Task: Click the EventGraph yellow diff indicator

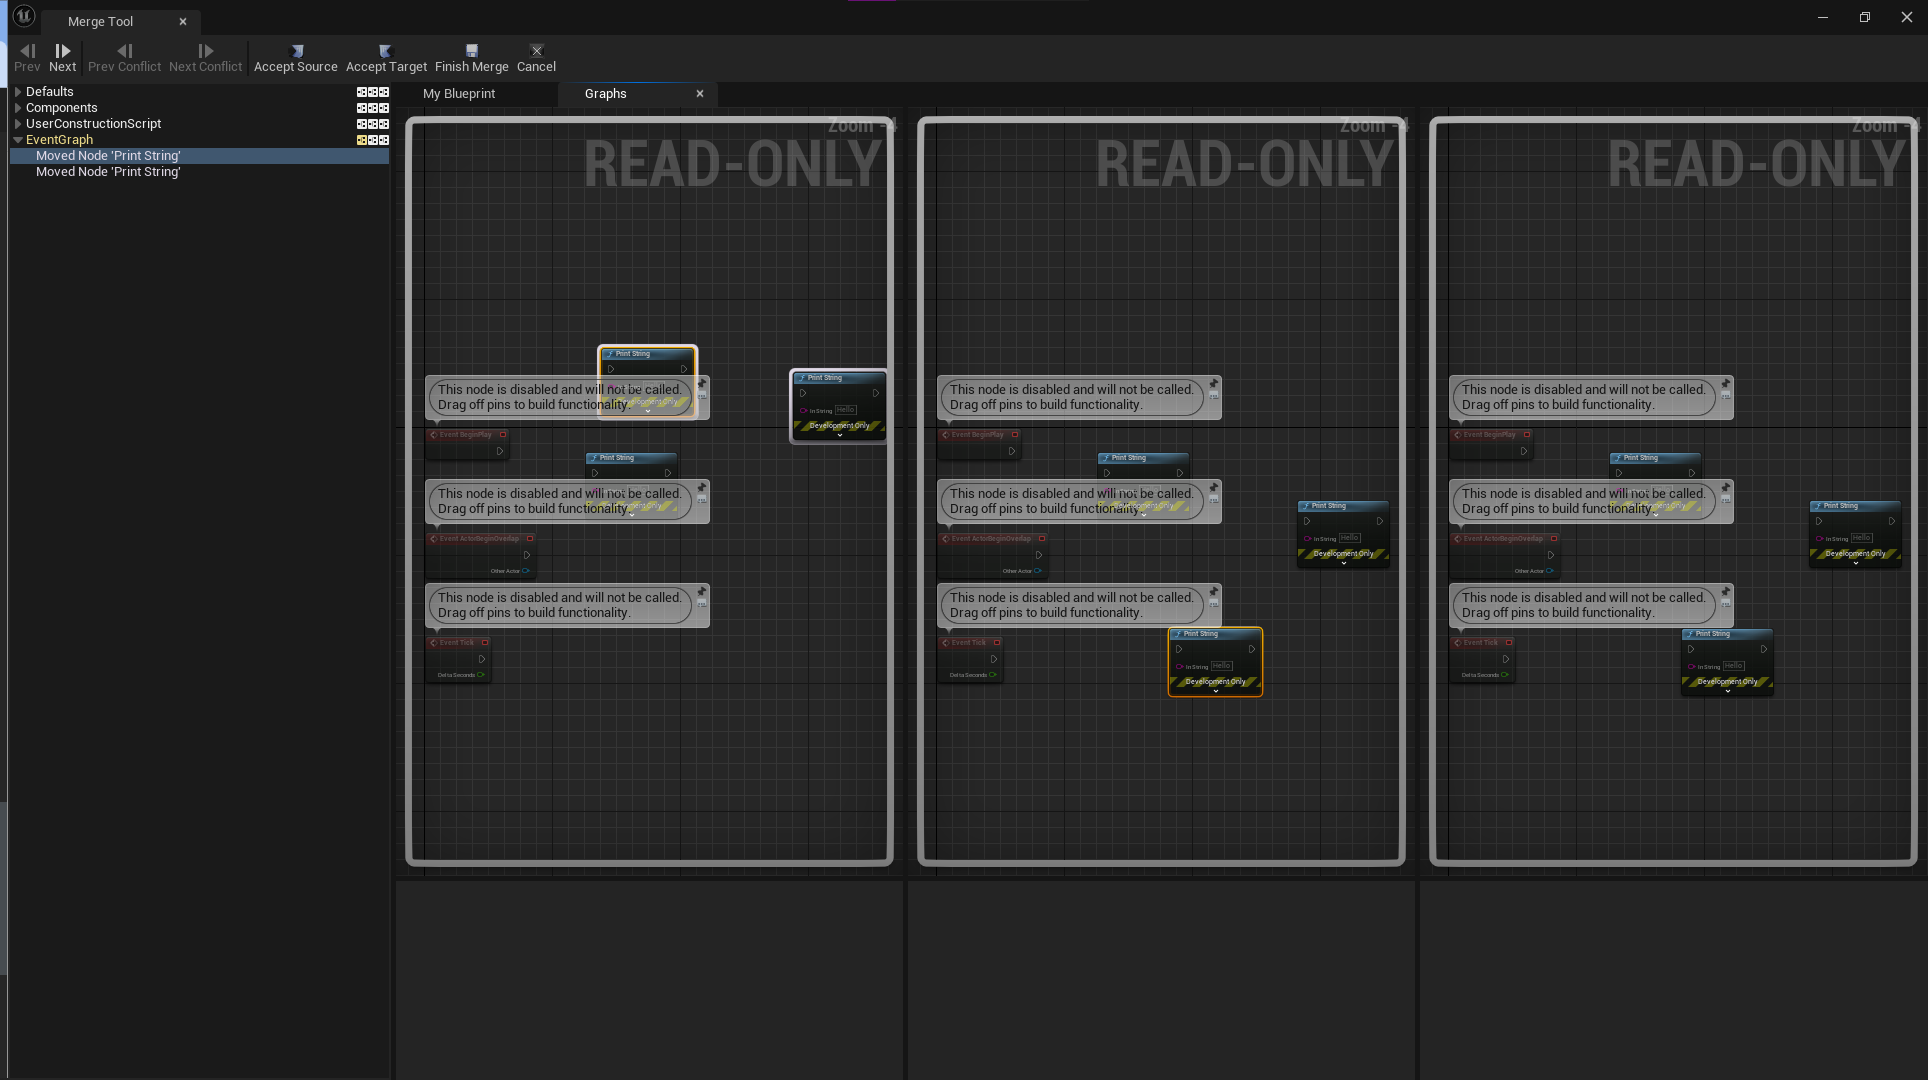Action: pyautogui.click(x=361, y=140)
